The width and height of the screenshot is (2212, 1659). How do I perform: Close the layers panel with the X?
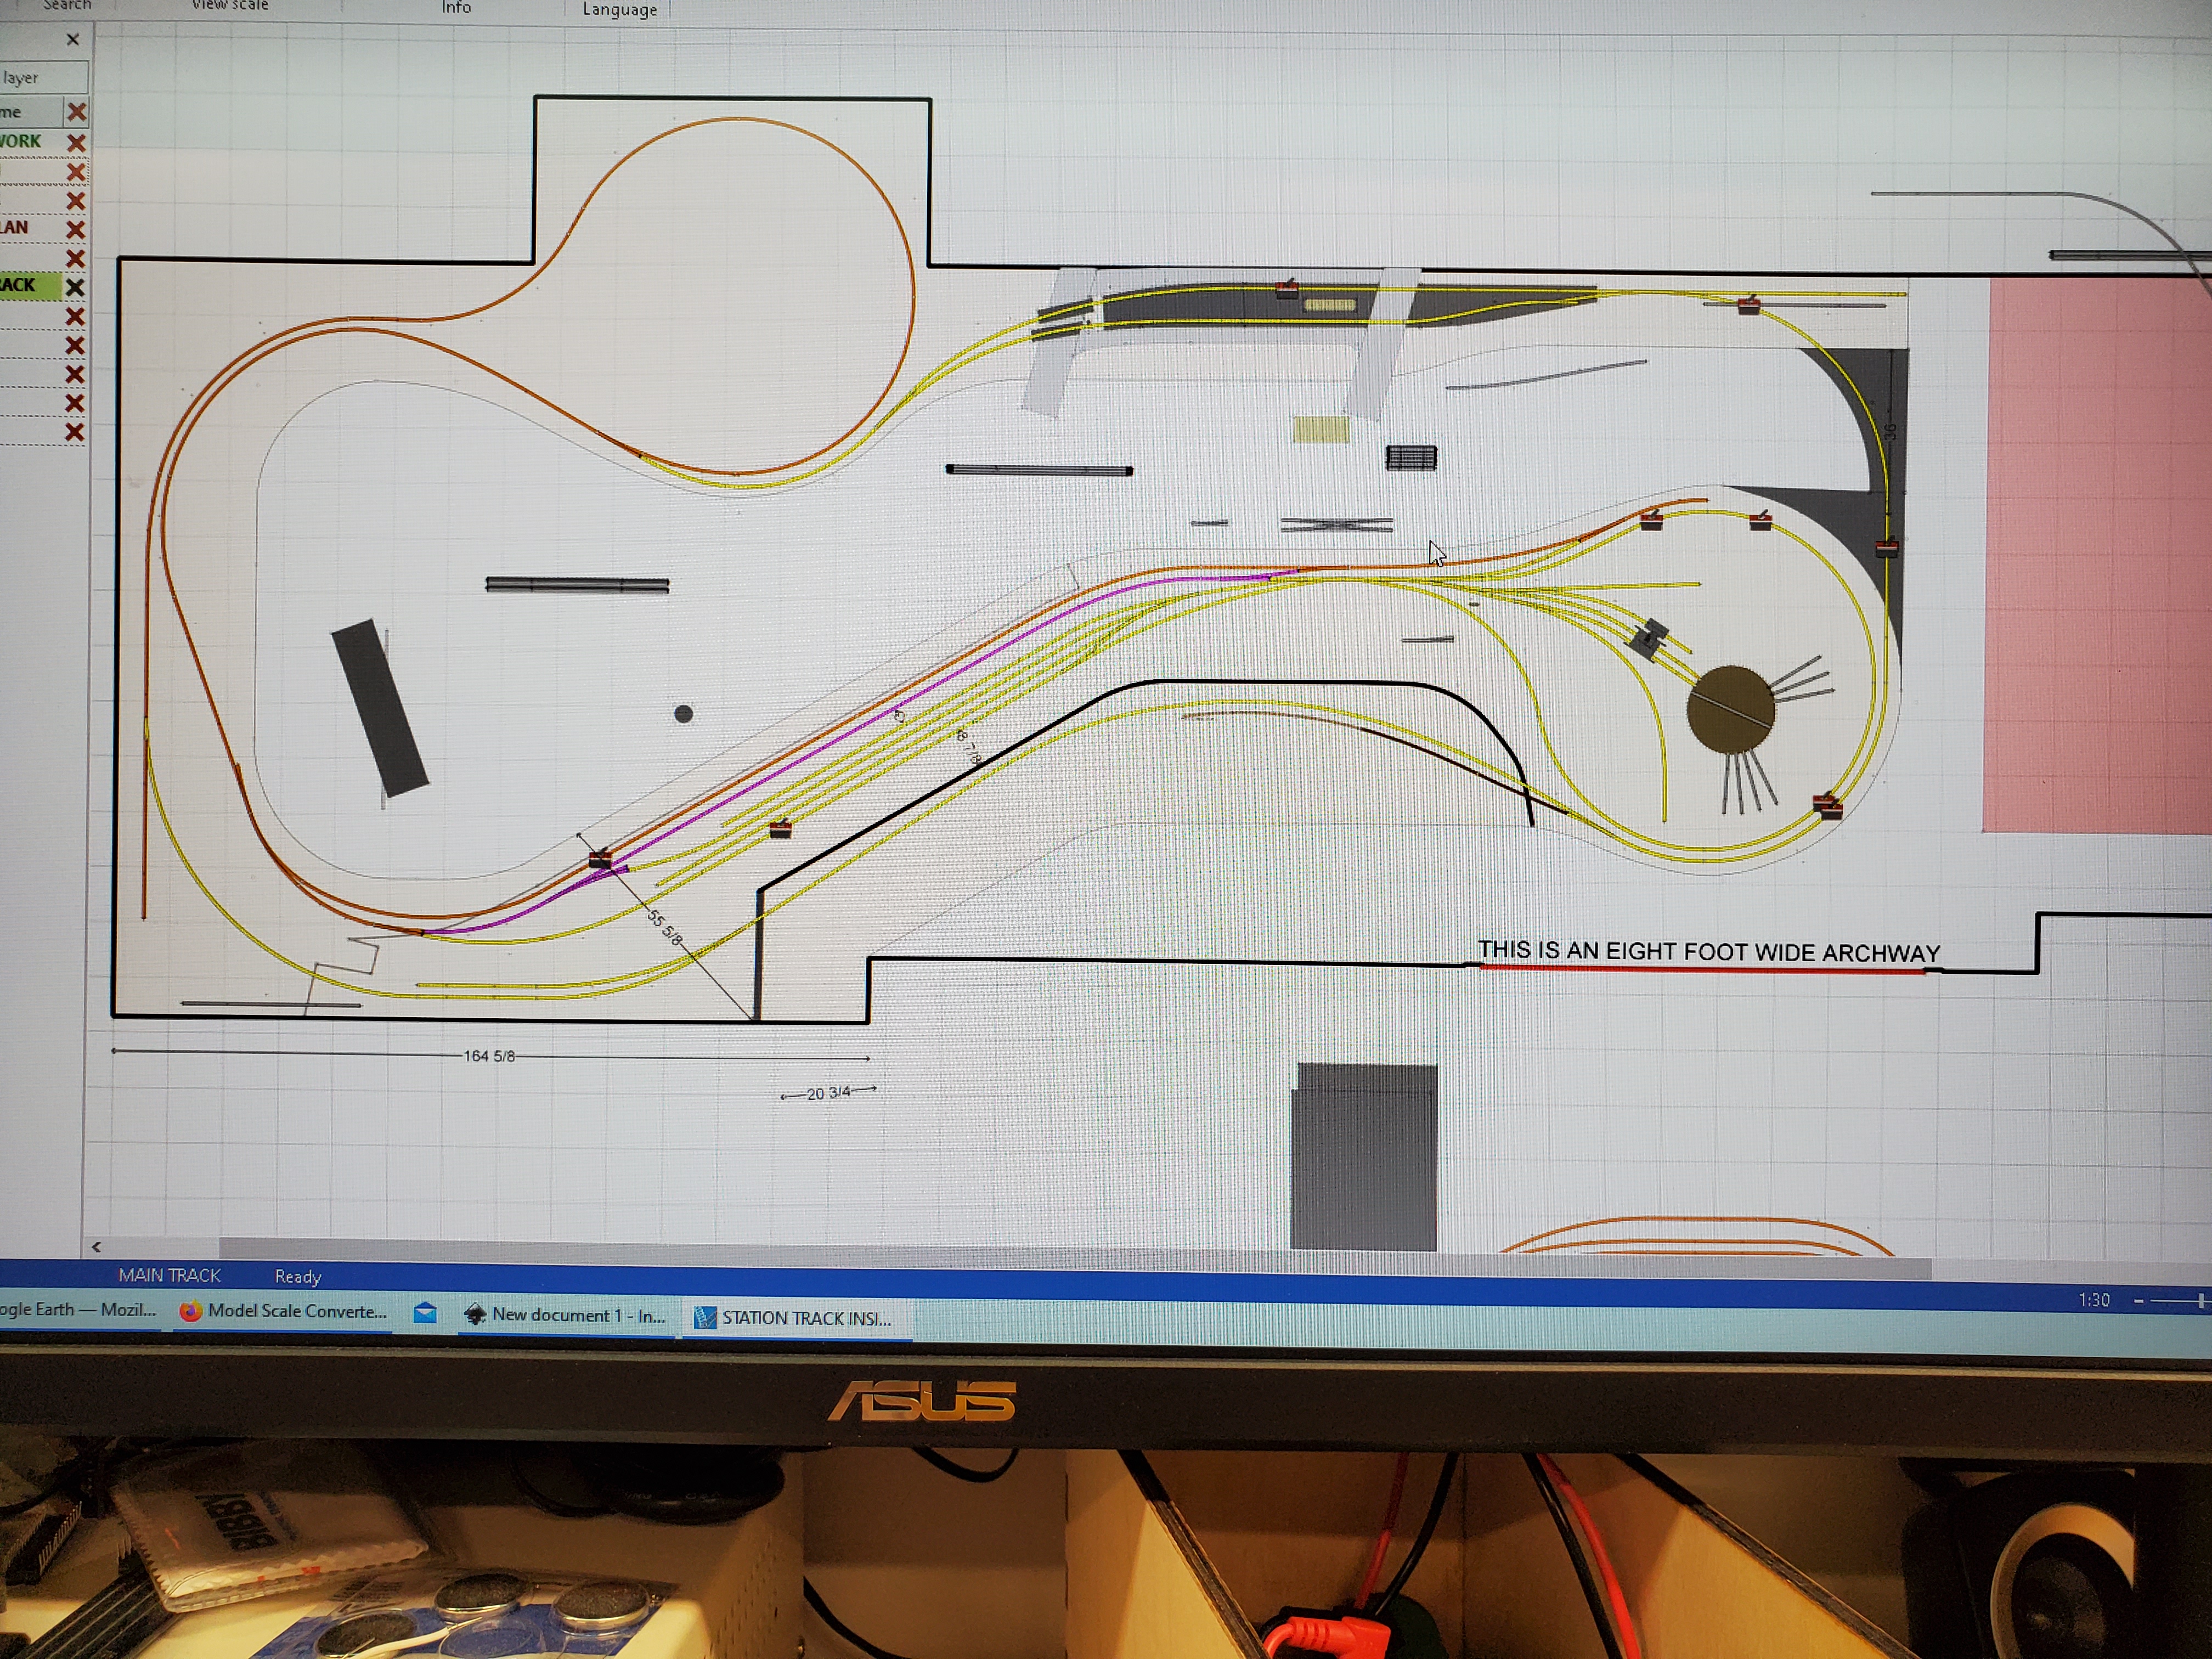[x=73, y=40]
